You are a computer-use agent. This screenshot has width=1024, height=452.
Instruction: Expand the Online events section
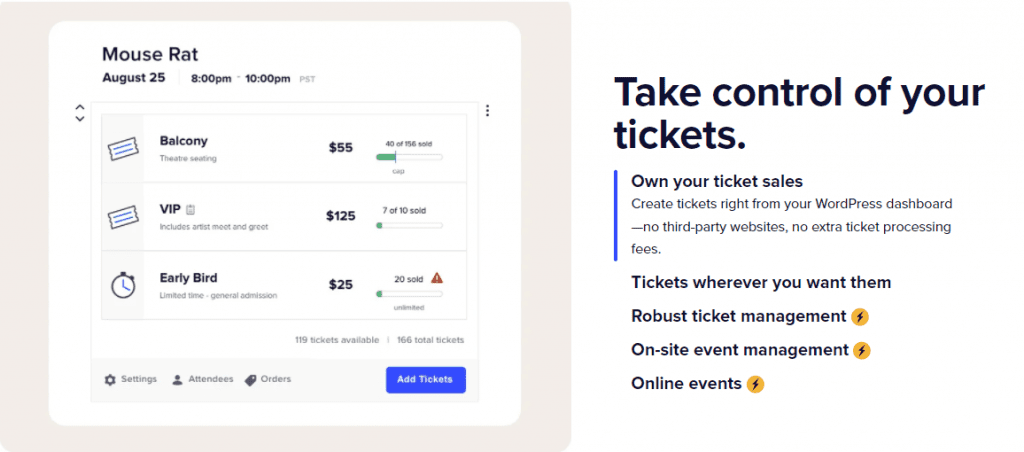pos(686,383)
